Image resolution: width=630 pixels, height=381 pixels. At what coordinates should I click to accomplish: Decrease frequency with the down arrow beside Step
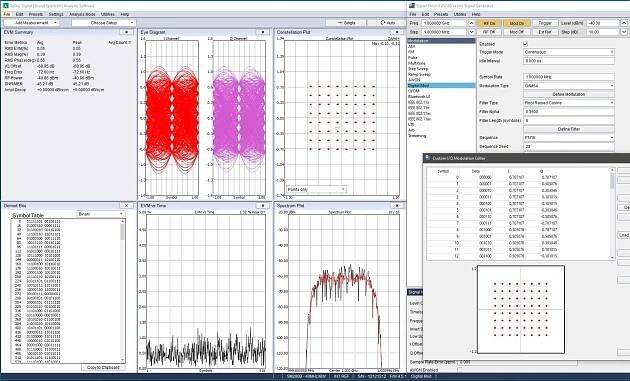[471, 32]
